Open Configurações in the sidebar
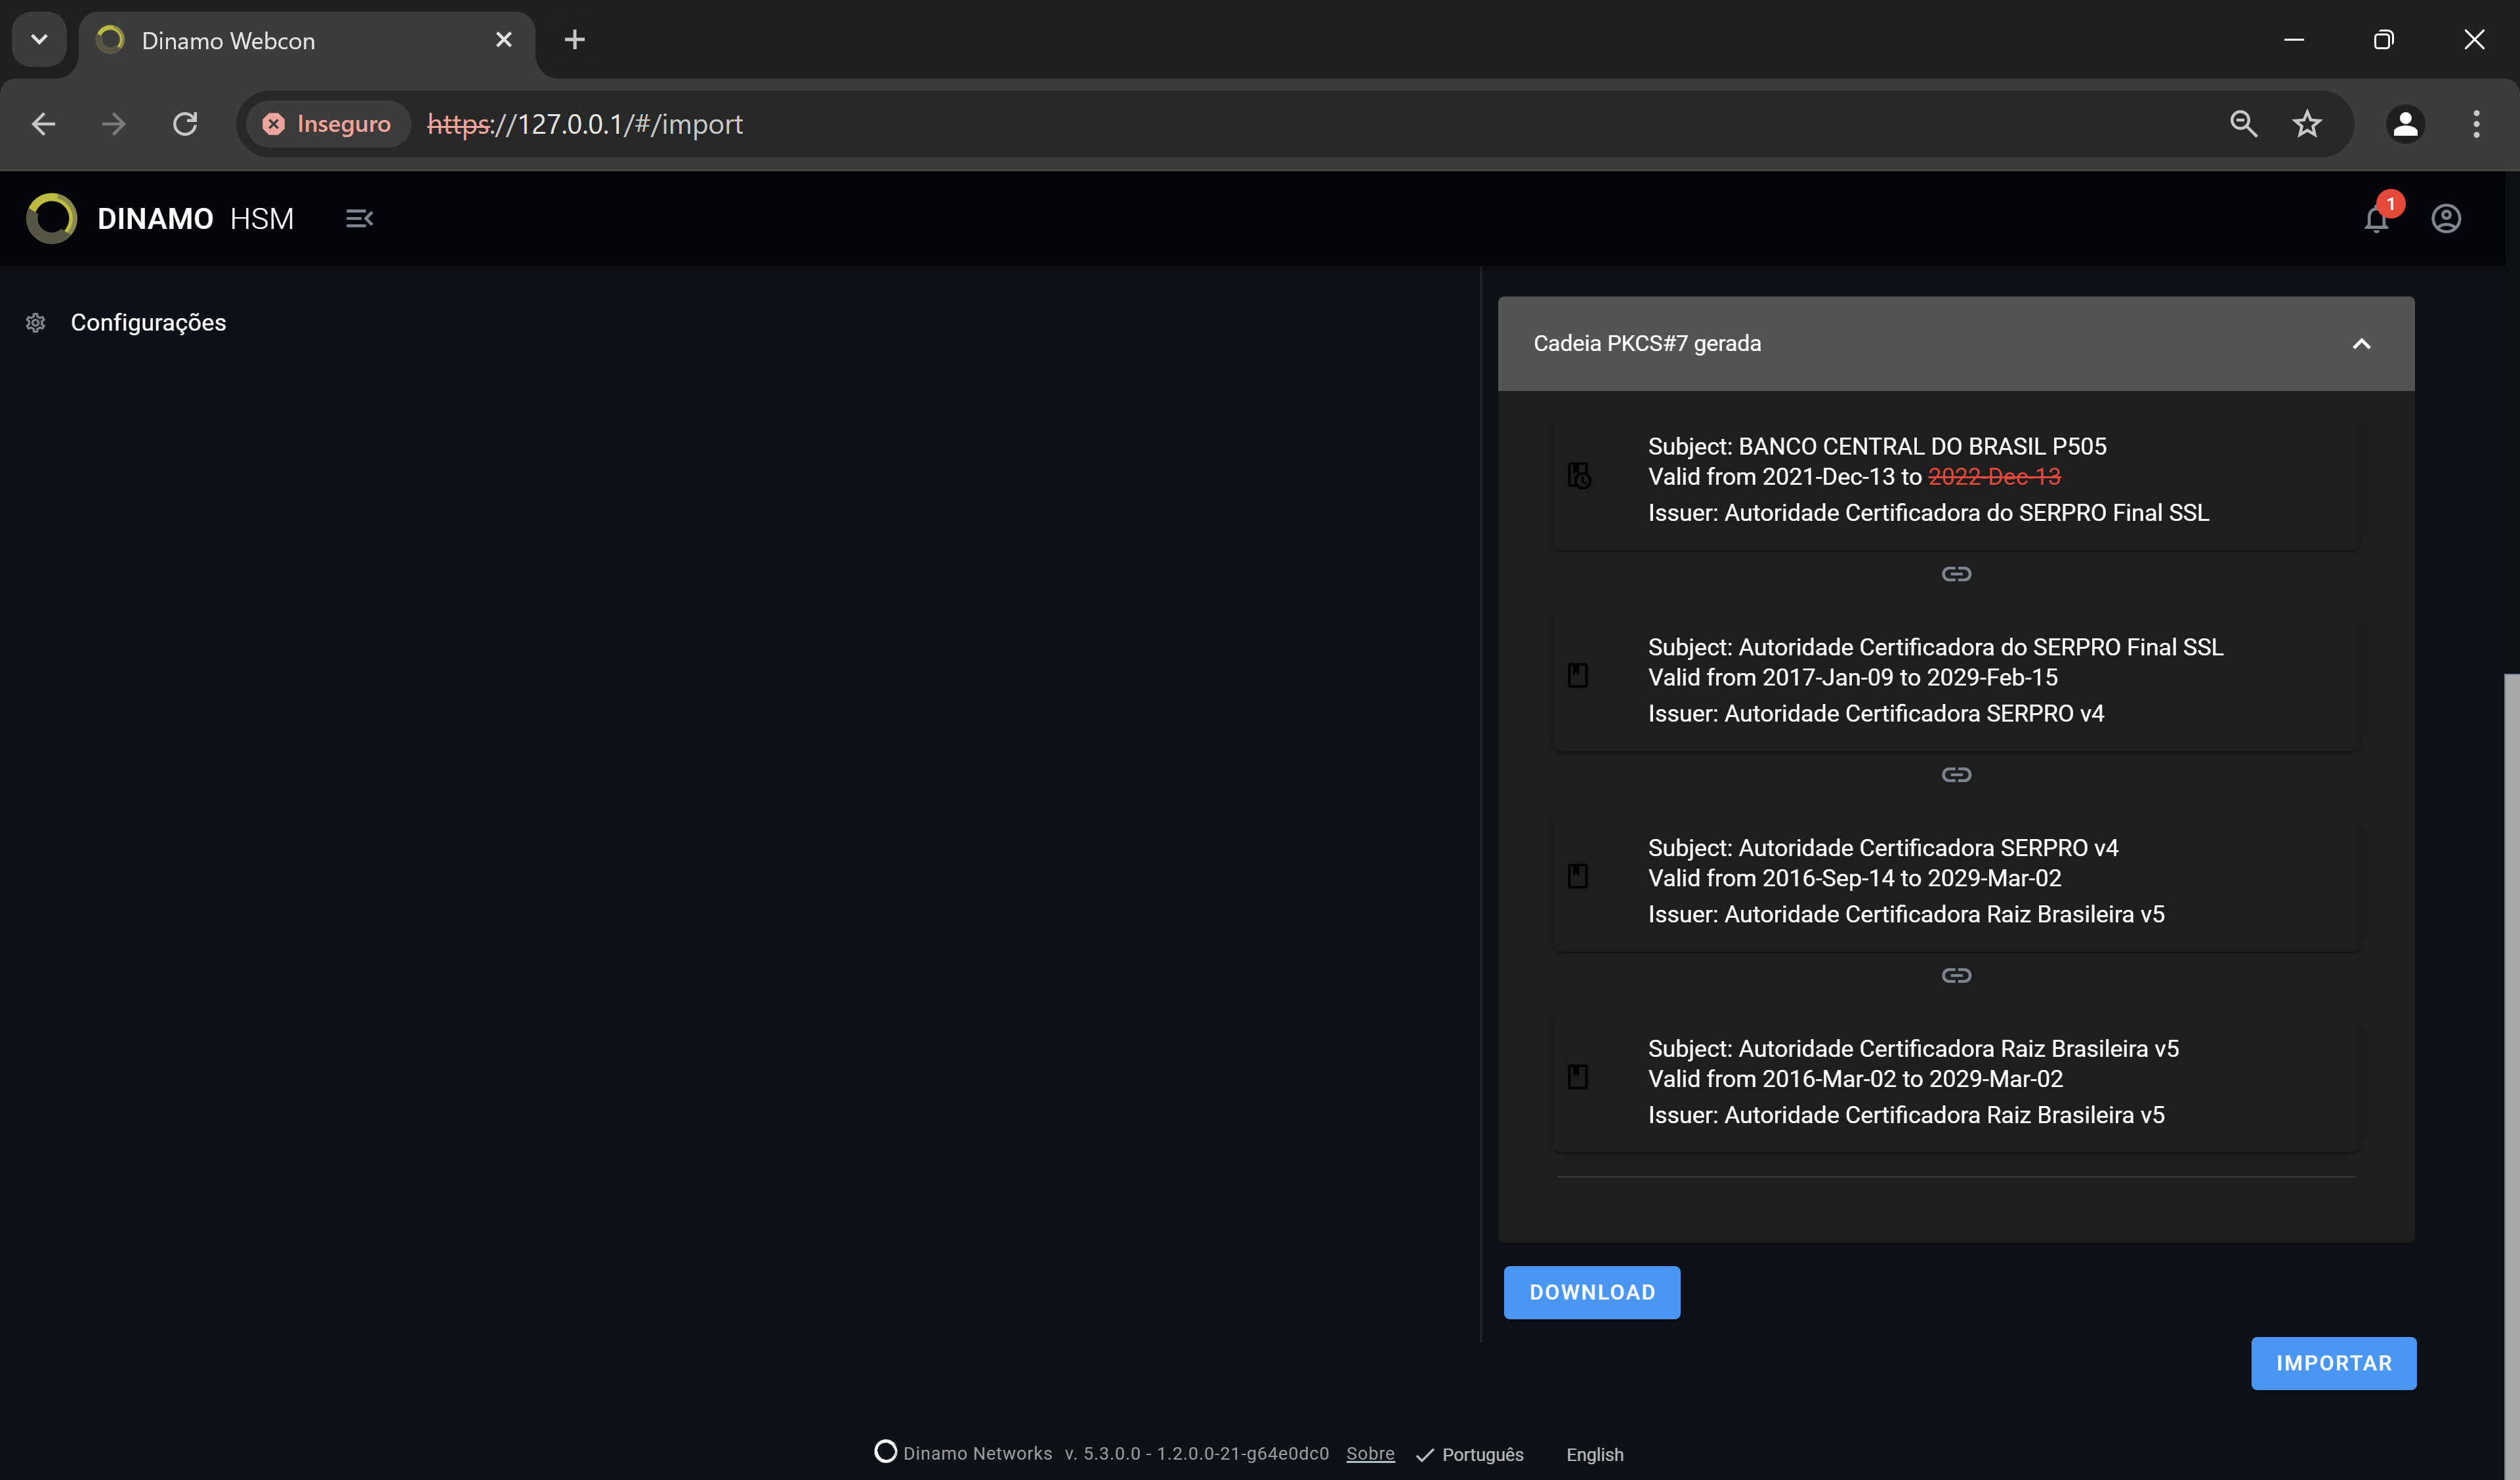The height and width of the screenshot is (1480, 2520). coord(148,323)
